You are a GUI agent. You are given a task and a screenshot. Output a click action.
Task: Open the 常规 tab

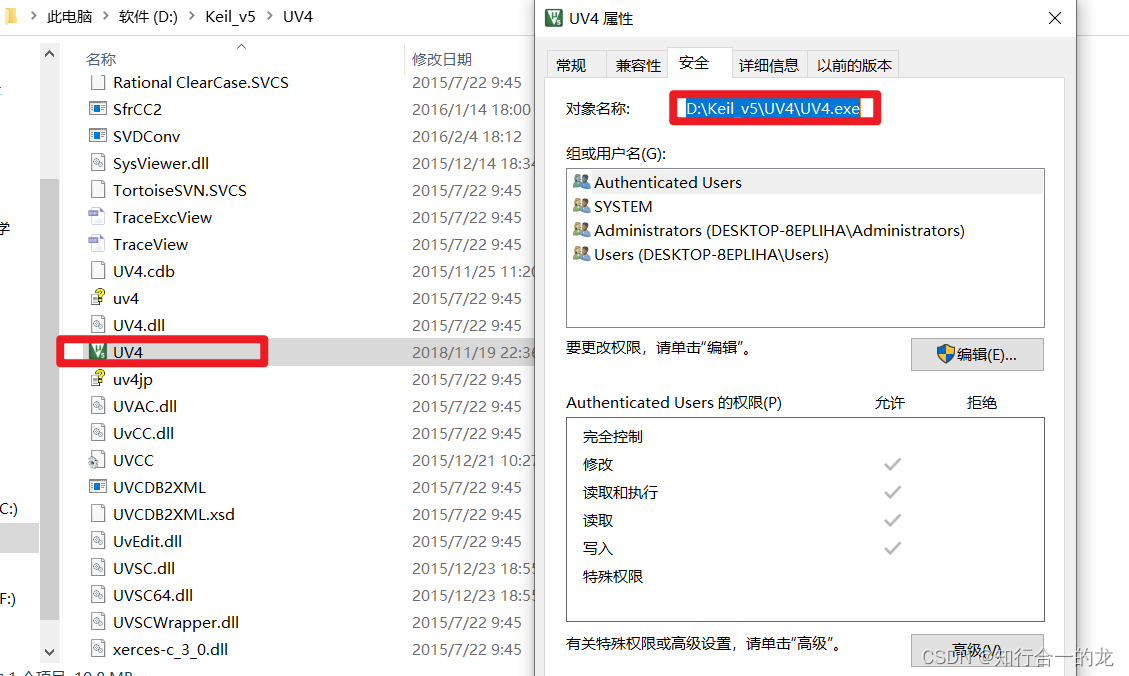[x=572, y=66]
